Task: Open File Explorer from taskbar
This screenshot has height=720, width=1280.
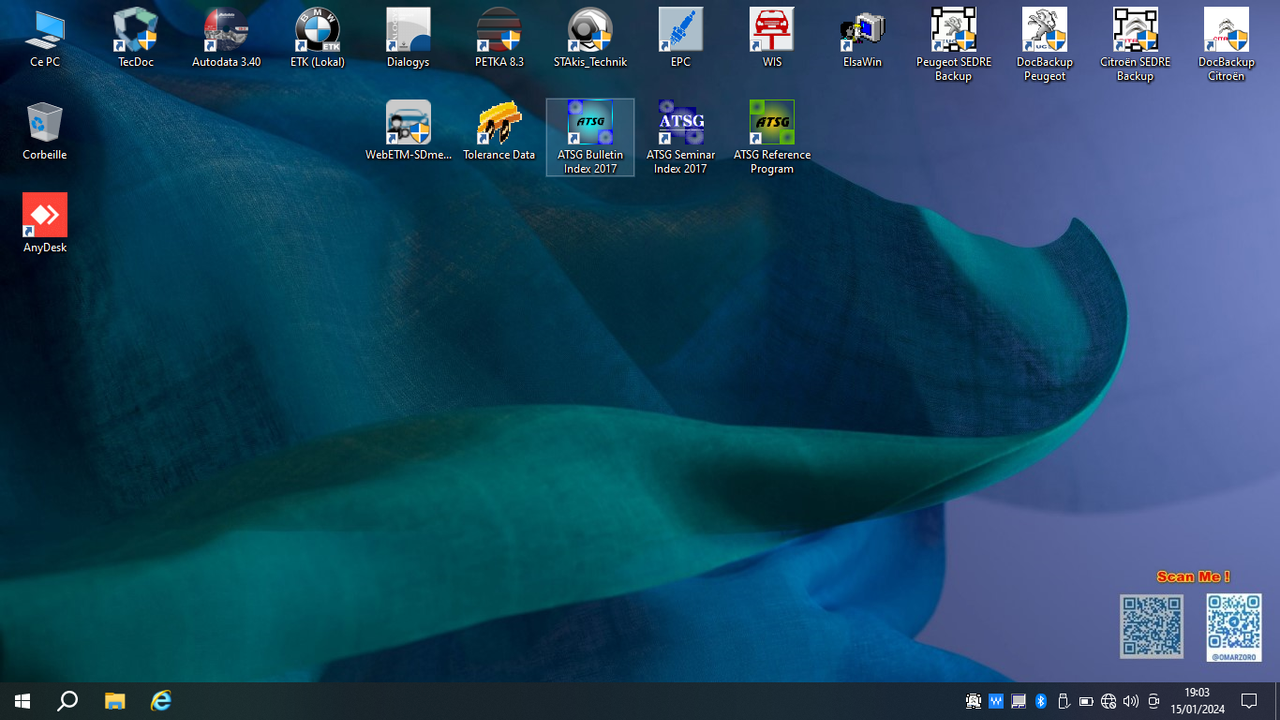Action: (x=115, y=701)
